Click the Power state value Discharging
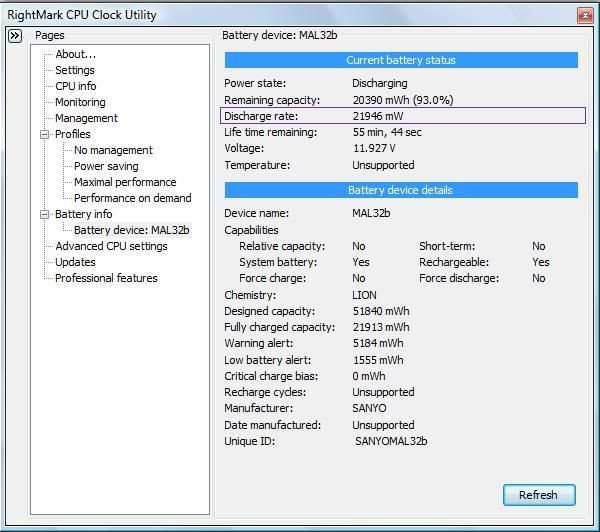The image size is (600, 532). (380, 83)
